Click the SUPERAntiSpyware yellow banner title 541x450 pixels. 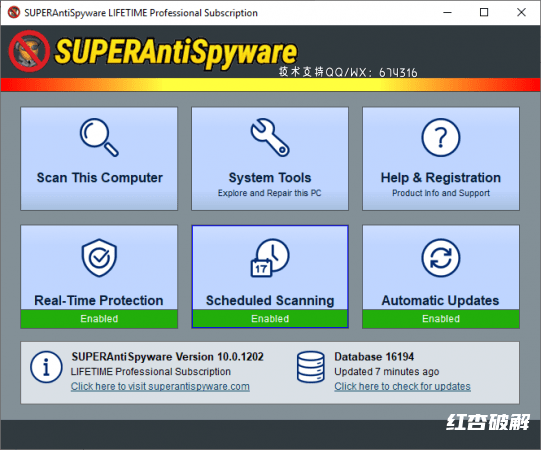coord(176,52)
